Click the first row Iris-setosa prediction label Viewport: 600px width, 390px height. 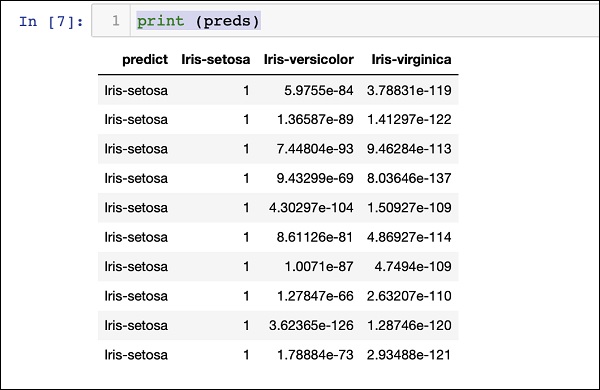(x=136, y=90)
